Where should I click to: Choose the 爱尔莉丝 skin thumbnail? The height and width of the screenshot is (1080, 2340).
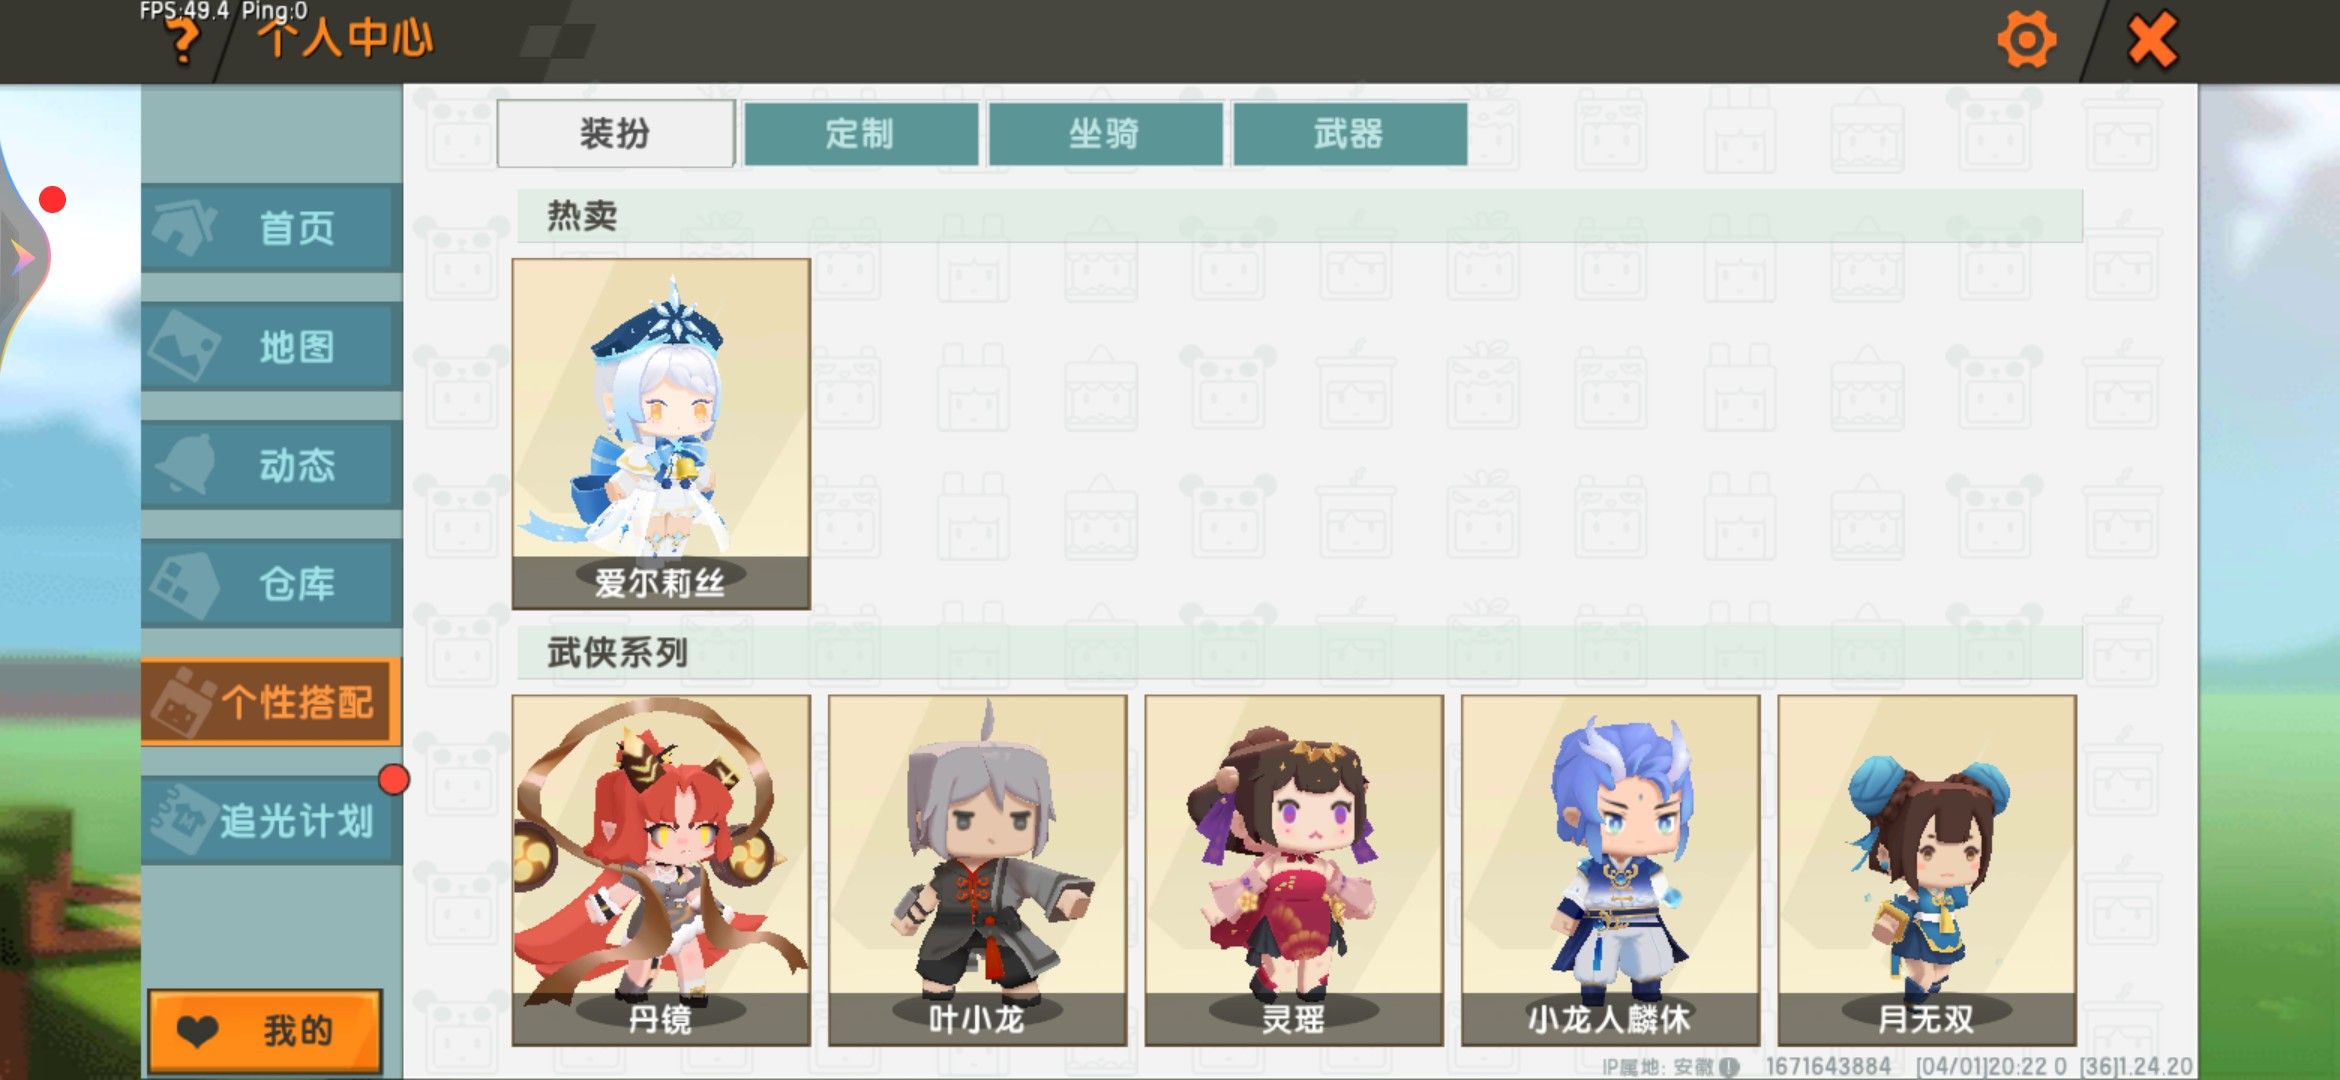coord(661,433)
